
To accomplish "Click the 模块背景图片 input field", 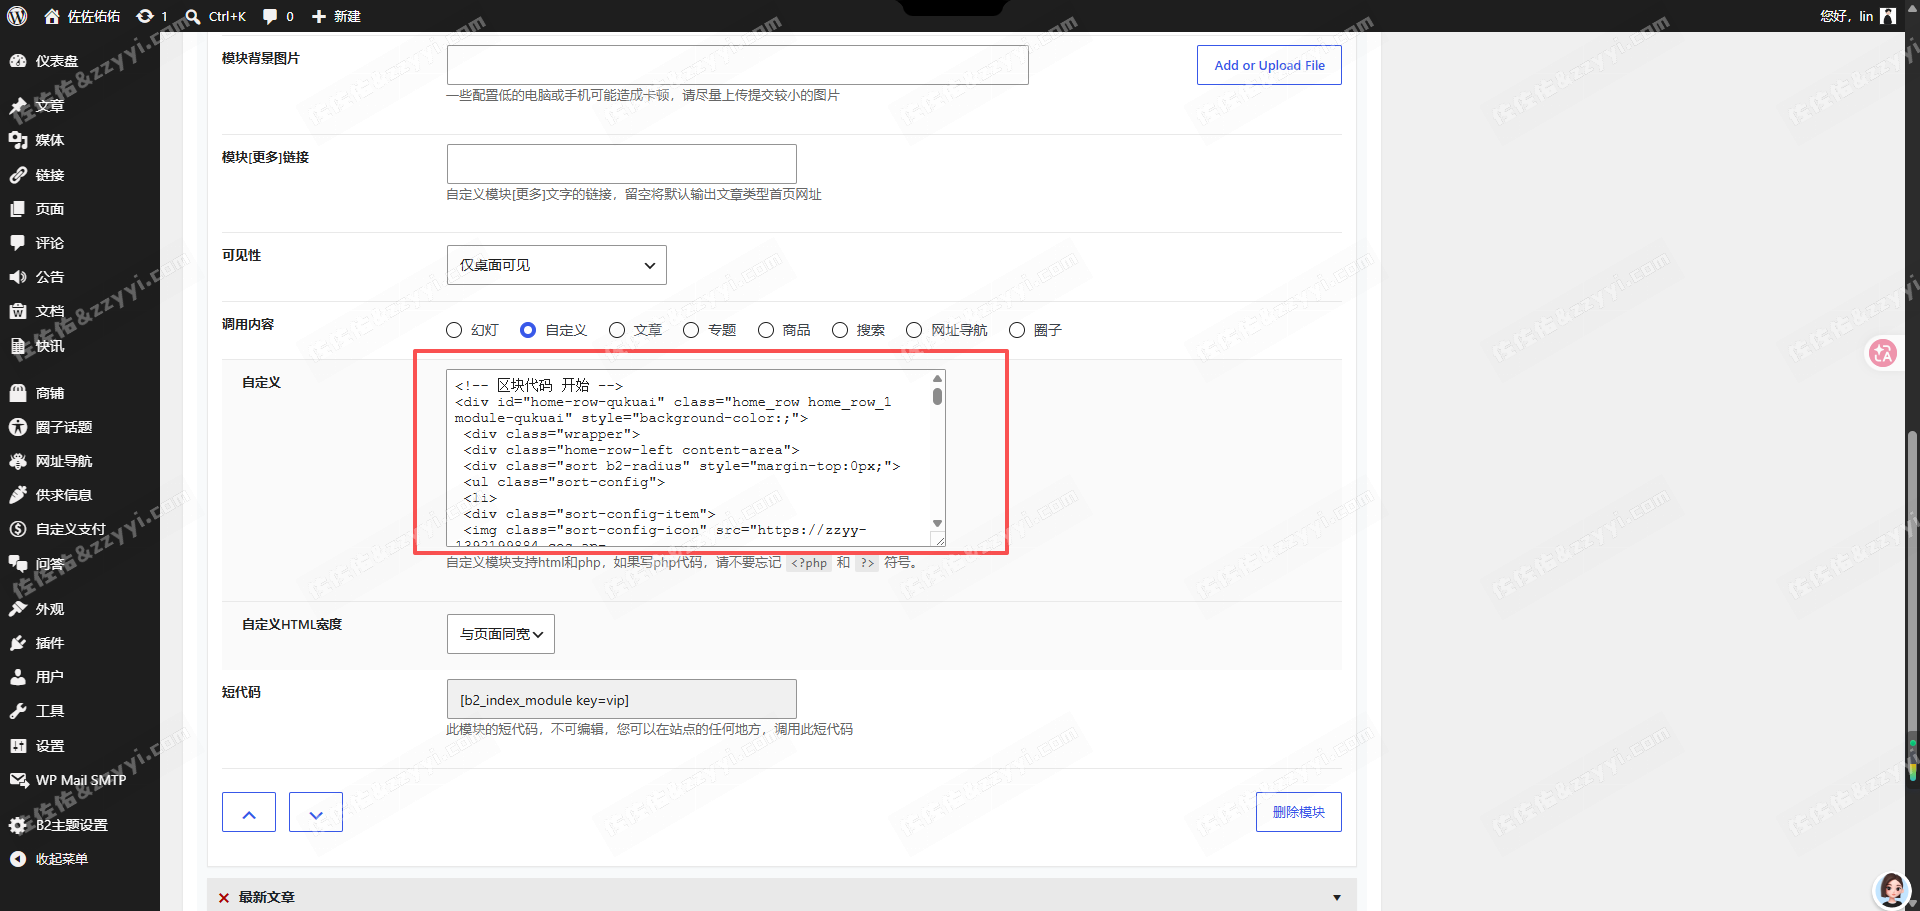I will coord(738,65).
